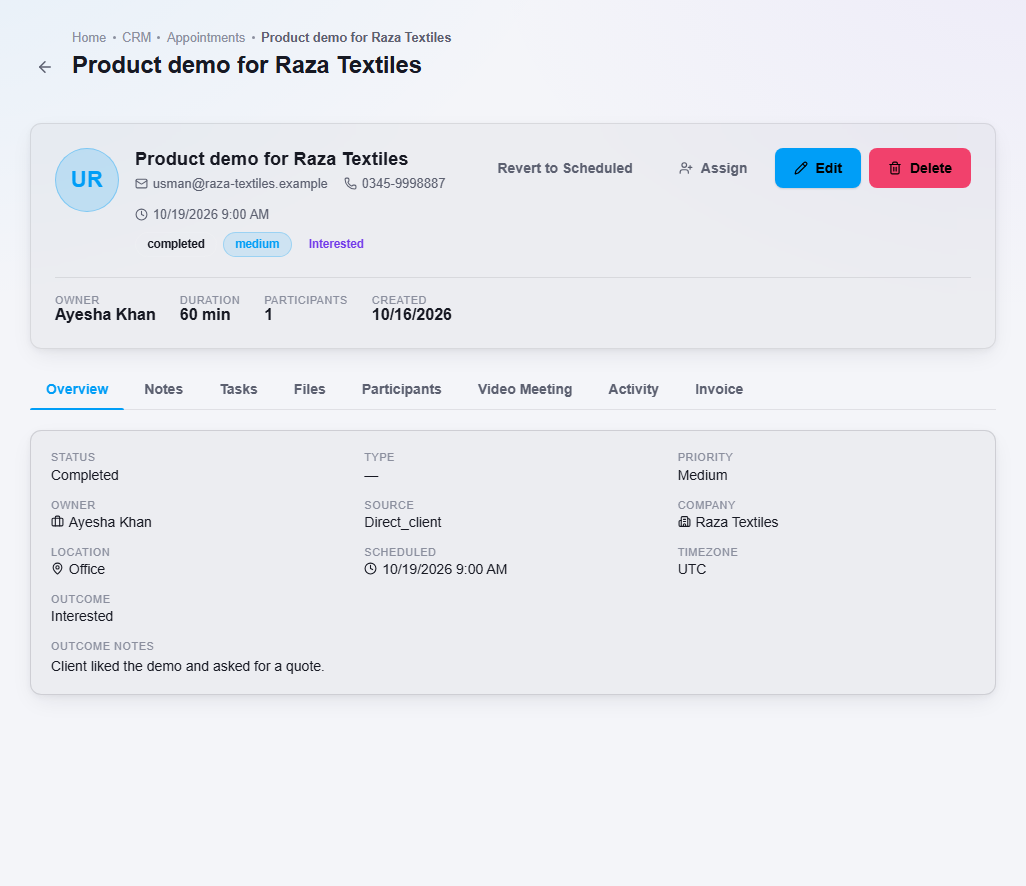
Task: Click the outcome notes about the quote
Action: (188, 666)
